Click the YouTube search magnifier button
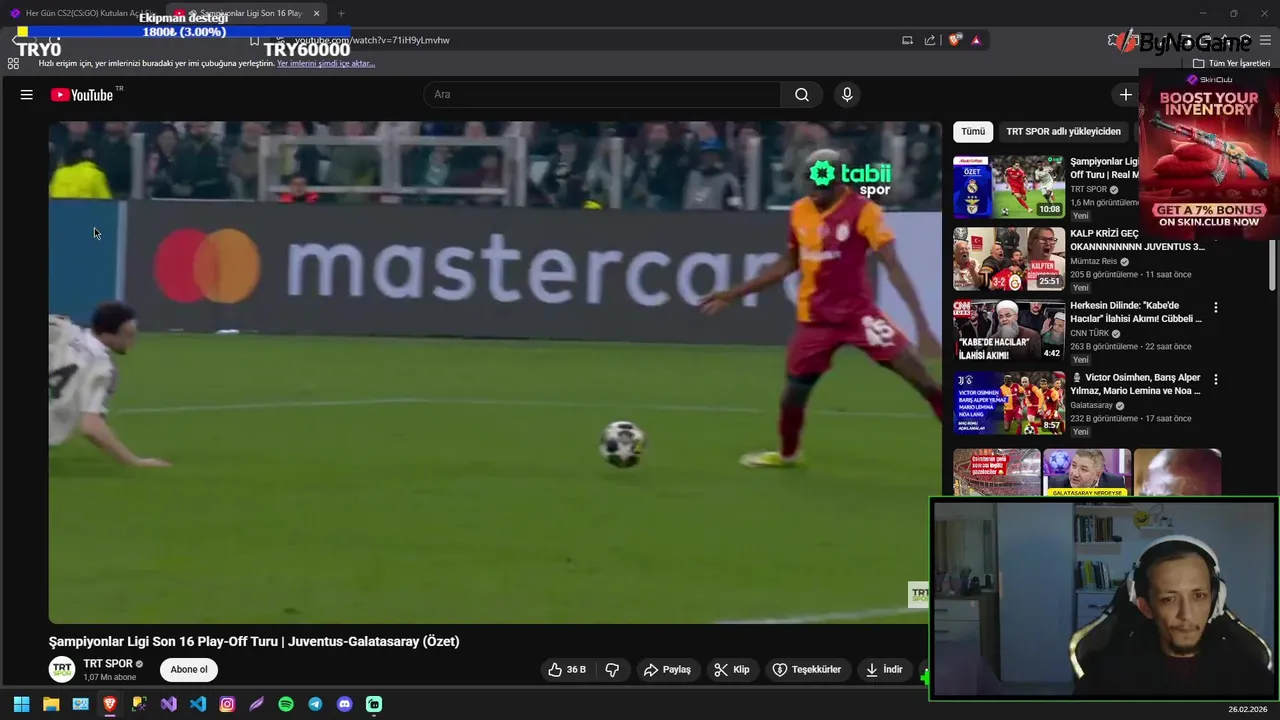This screenshot has height=720, width=1280. pyautogui.click(x=802, y=95)
